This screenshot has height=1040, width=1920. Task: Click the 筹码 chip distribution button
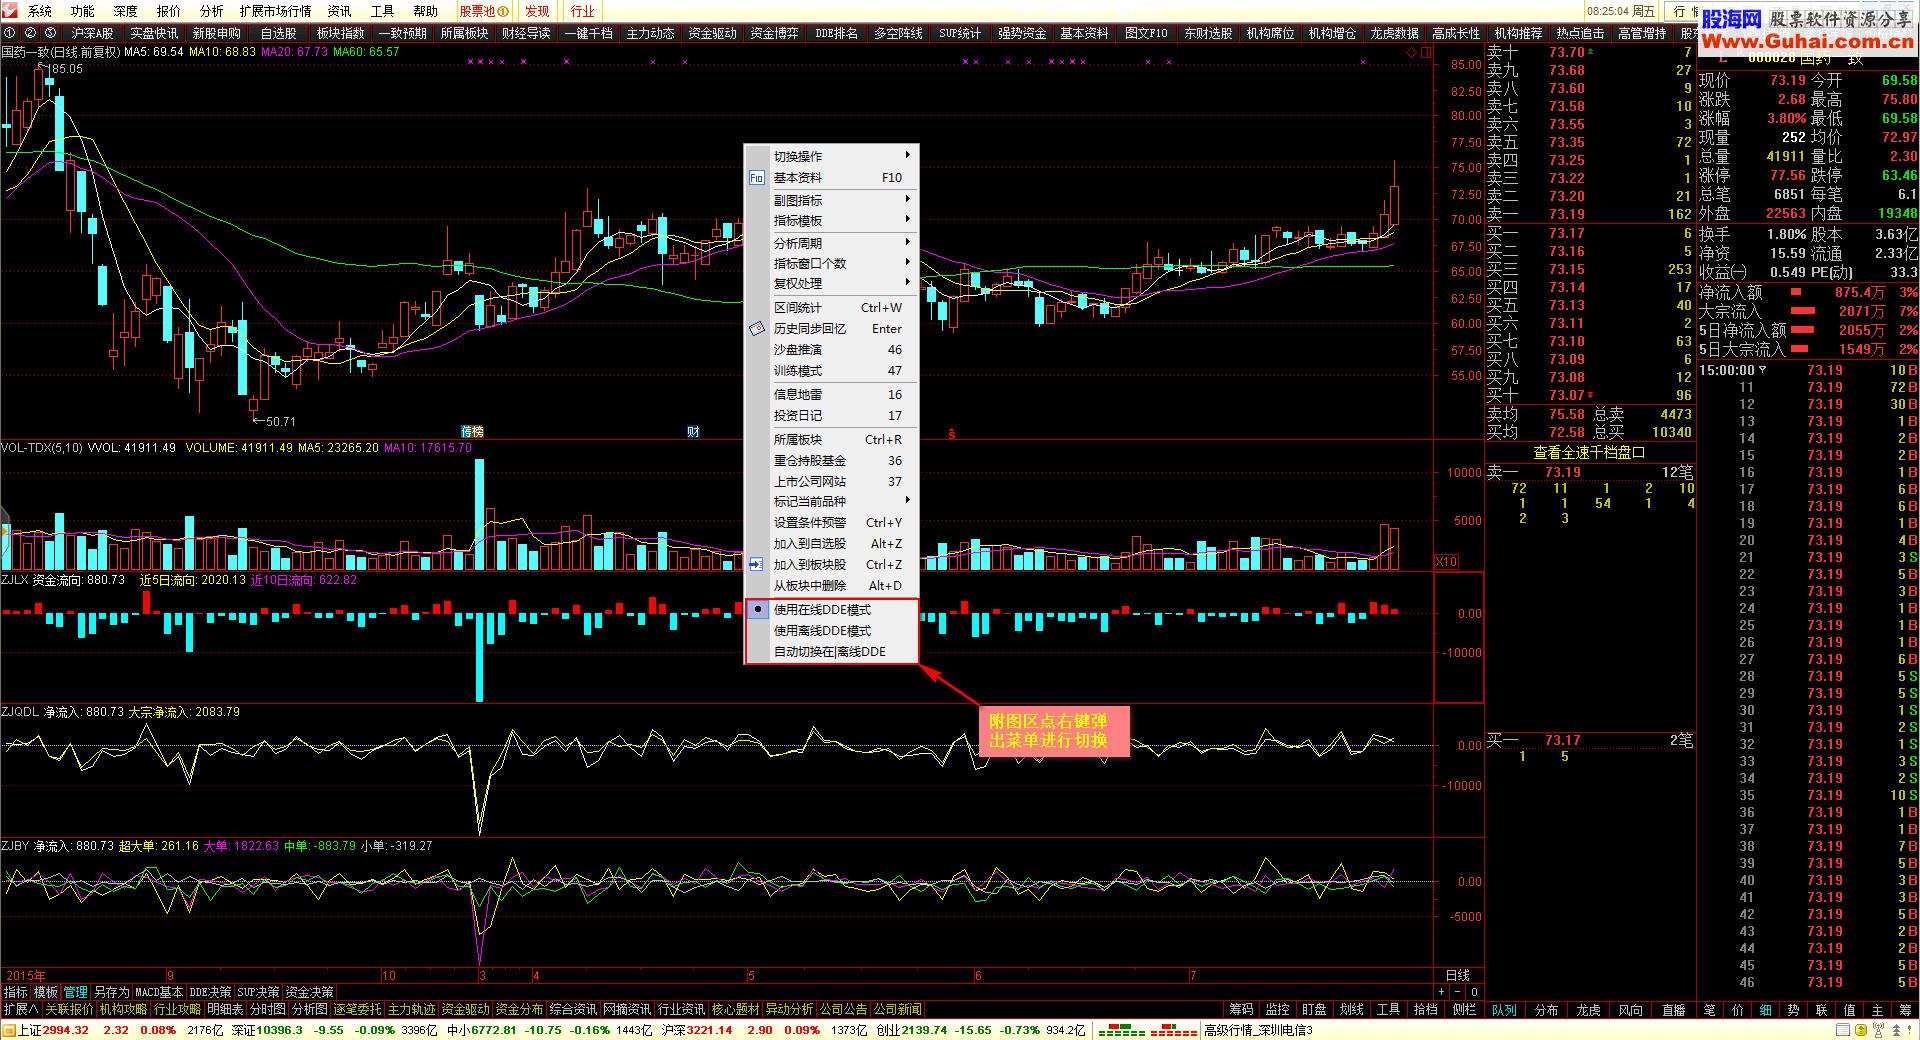pos(1240,1010)
